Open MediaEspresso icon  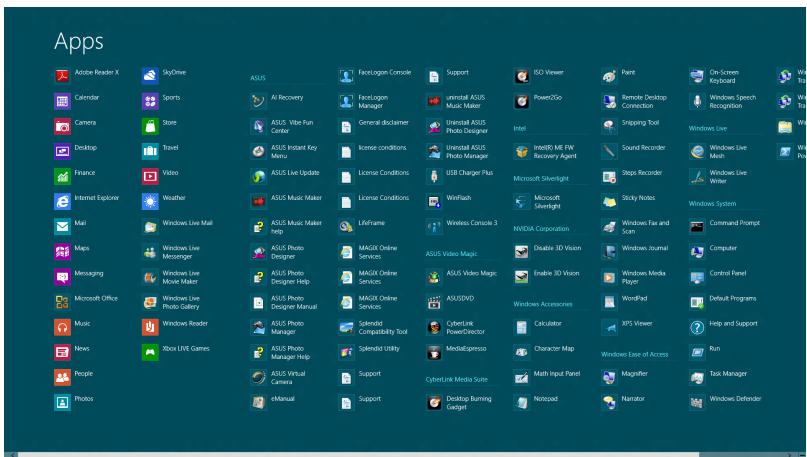434,352
